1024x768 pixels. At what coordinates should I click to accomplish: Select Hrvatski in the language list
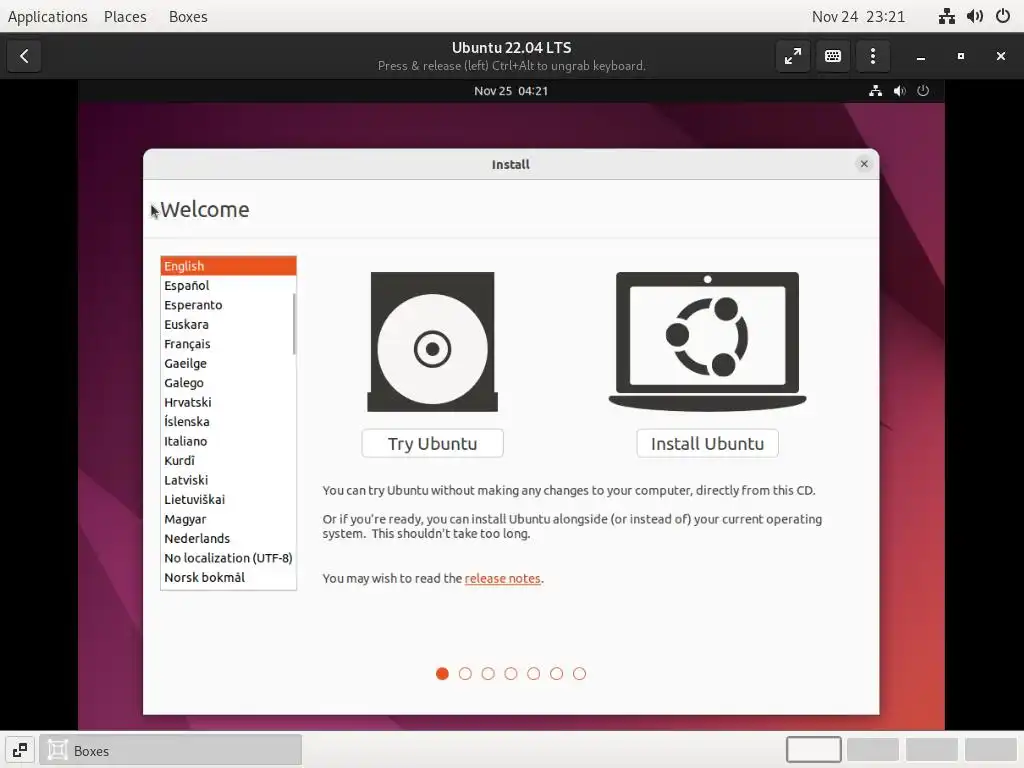click(228, 402)
